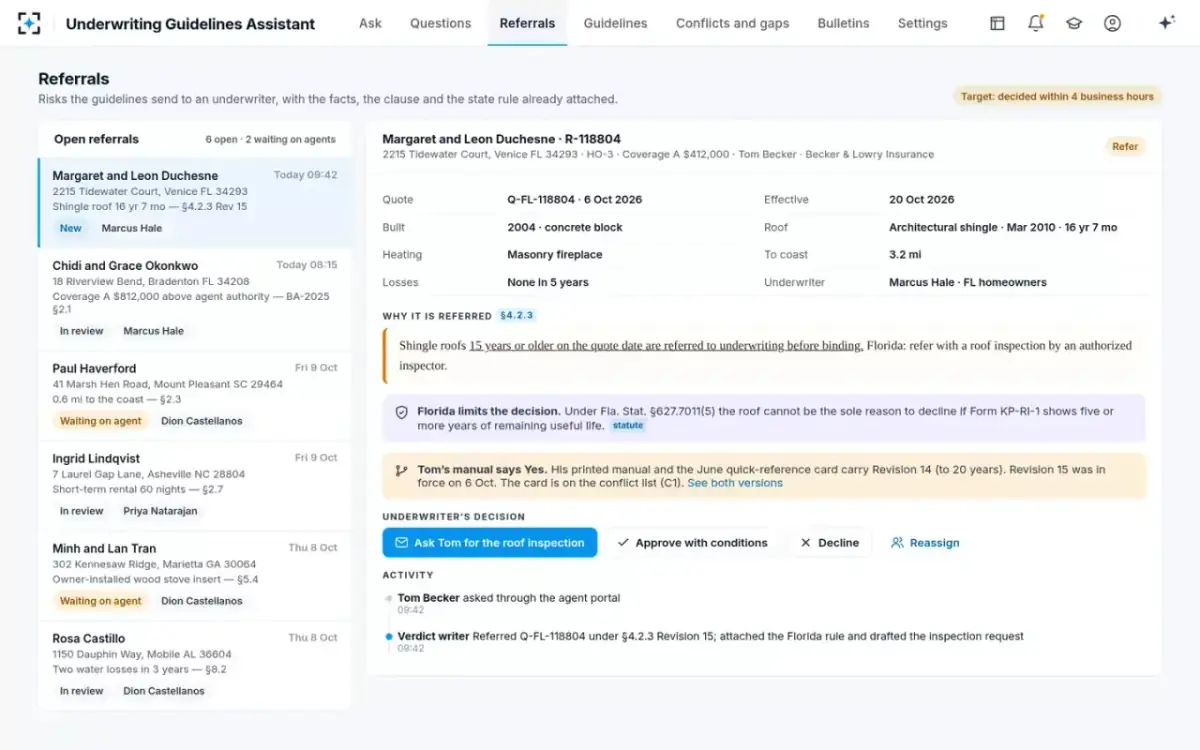Viewport: 1200px width, 750px height.
Task: Click the X icon on Decline
Action: [x=806, y=543]
